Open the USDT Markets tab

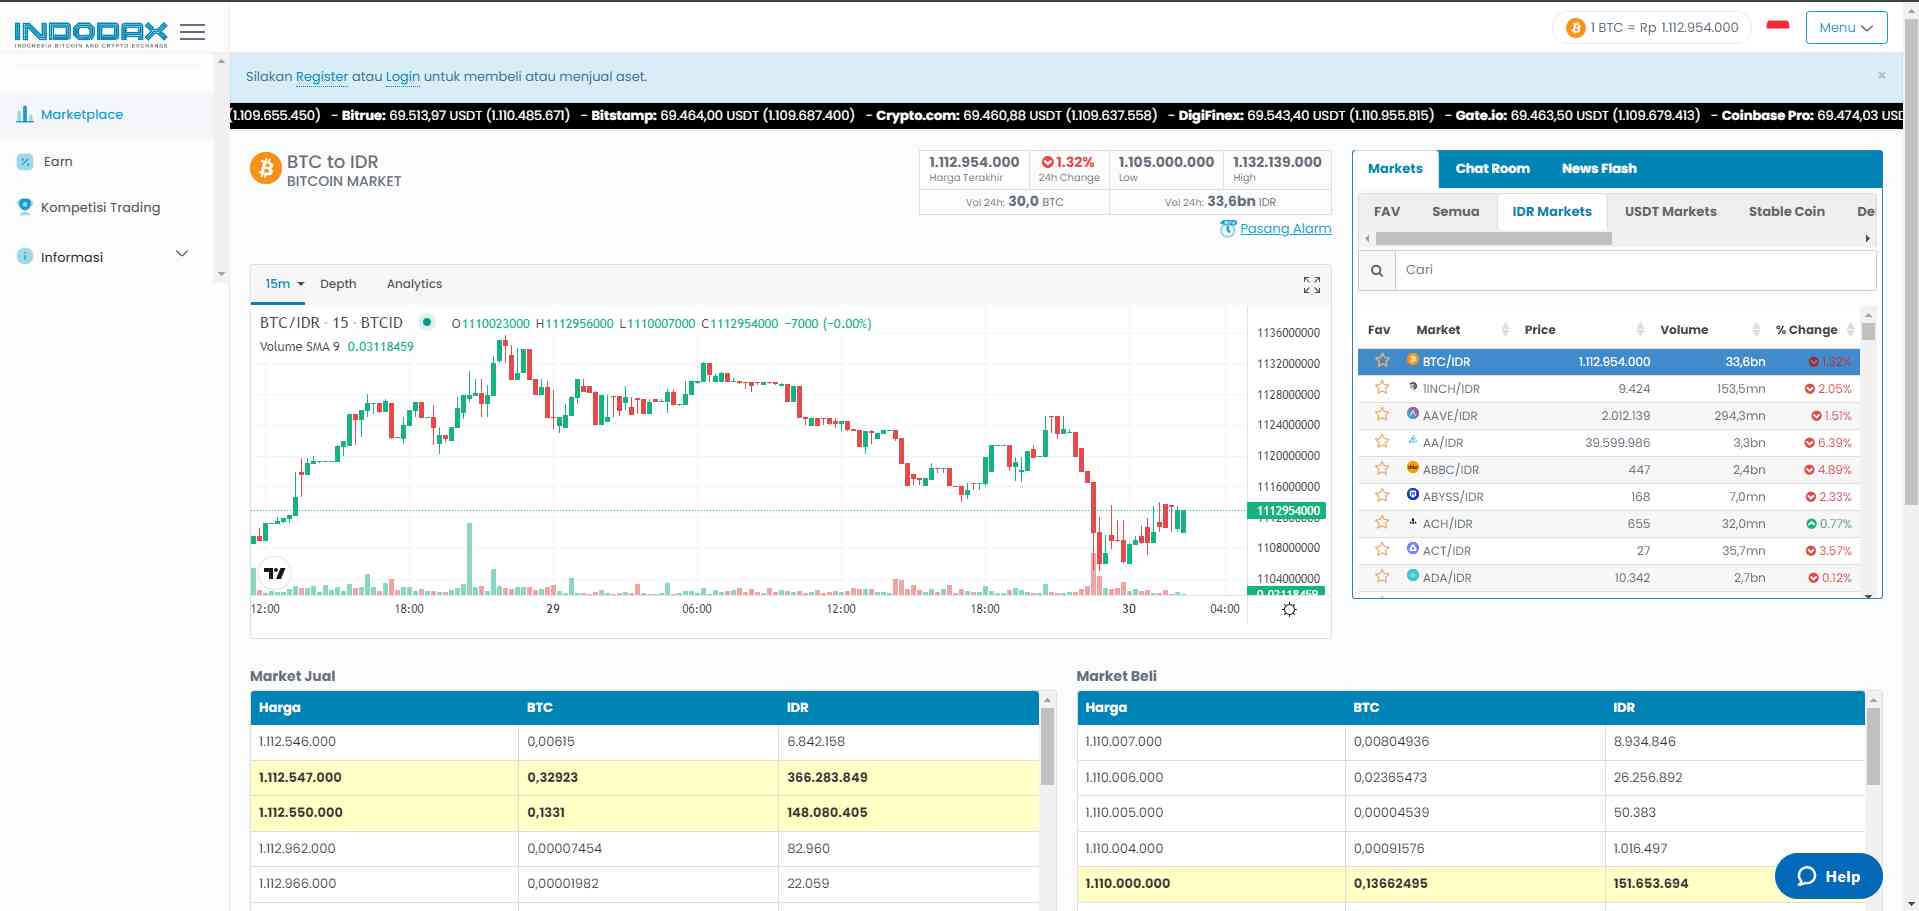pos(1670,211)
